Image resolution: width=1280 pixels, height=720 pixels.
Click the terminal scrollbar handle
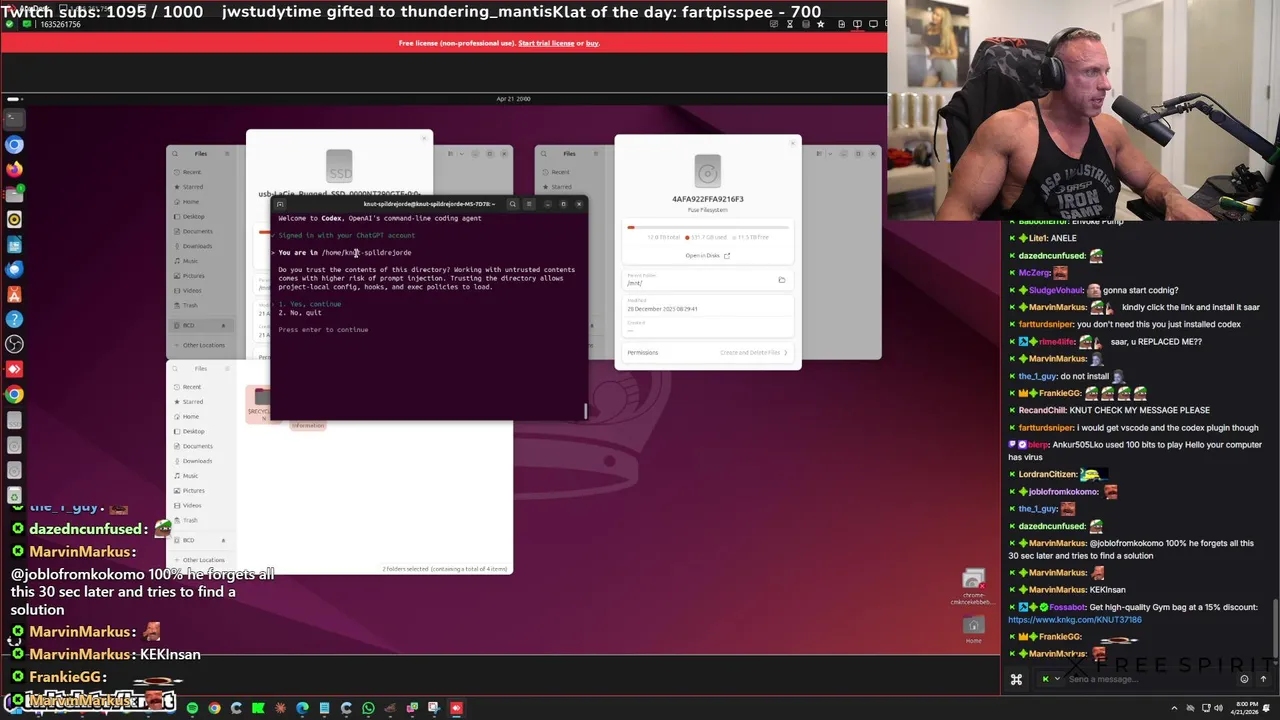pos(585,411)
